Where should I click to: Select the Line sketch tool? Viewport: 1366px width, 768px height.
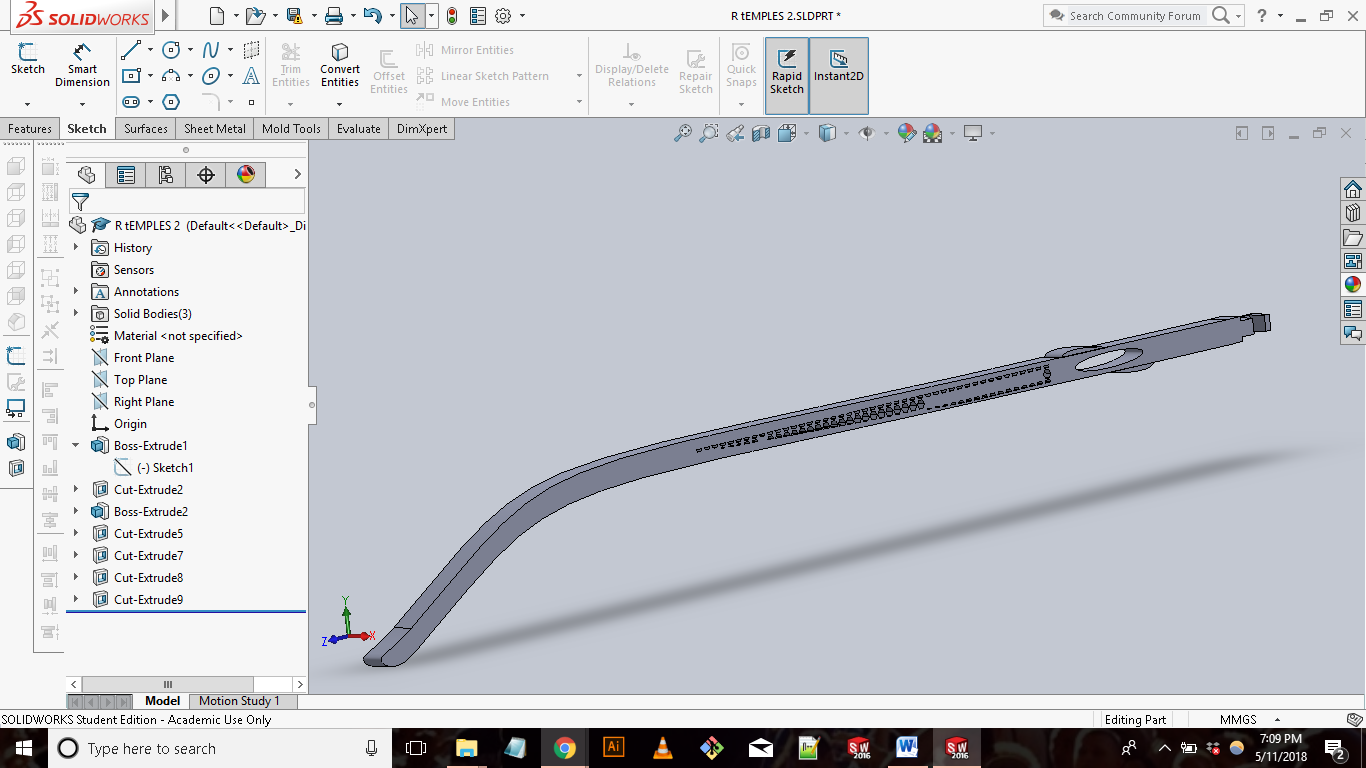point(130,49)
